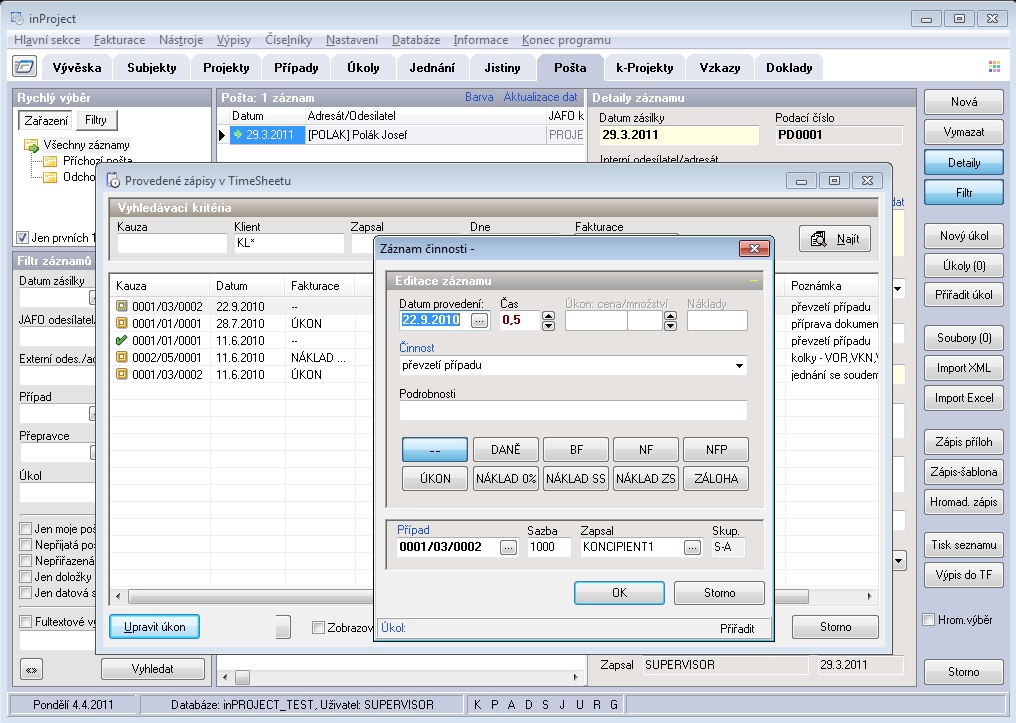
Task: Click horizontal scrollbar thumb under Pošta list
Action: click(x=242, y=678)
